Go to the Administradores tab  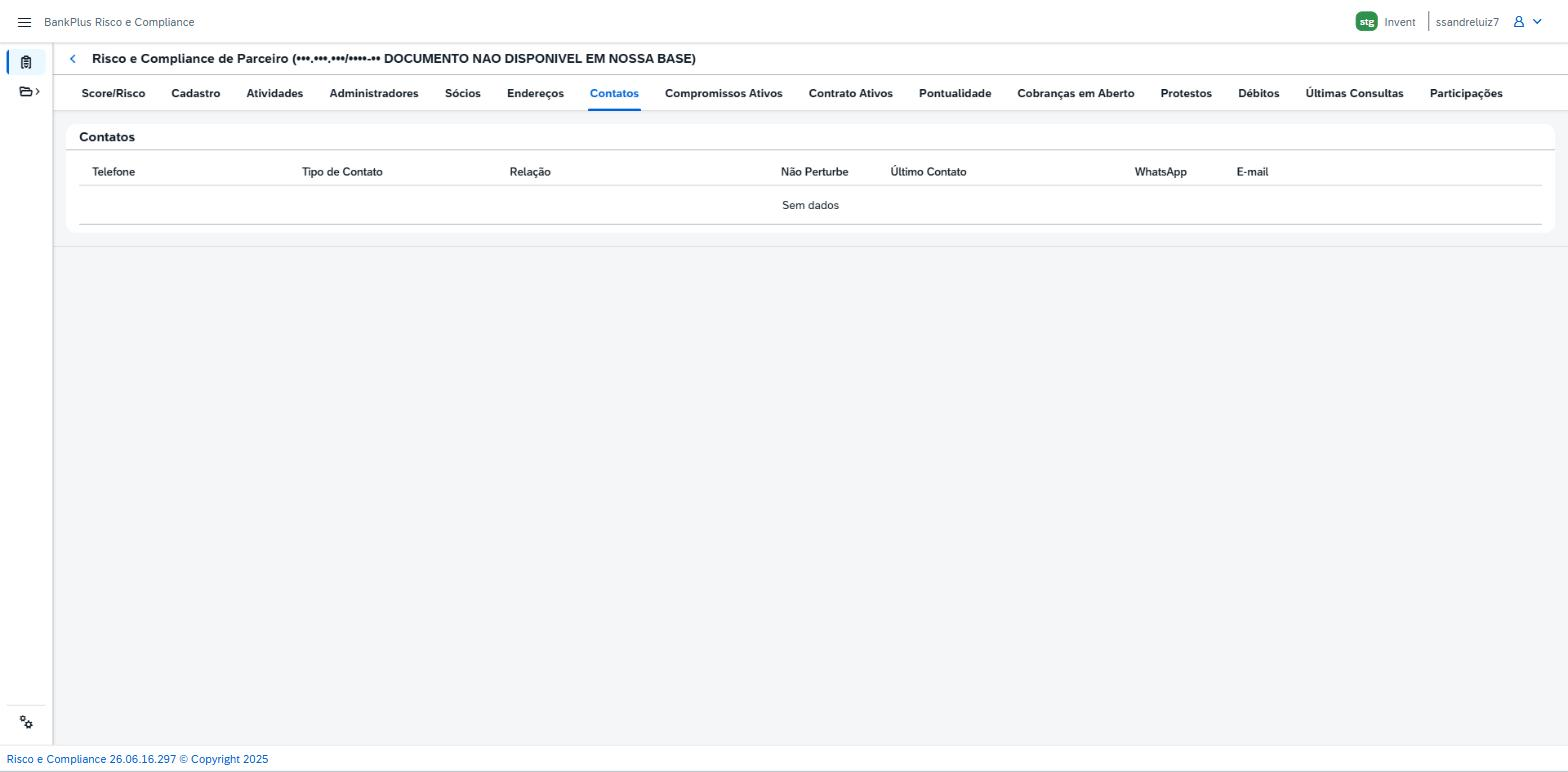pyautogui.click(x=374, y=93)
